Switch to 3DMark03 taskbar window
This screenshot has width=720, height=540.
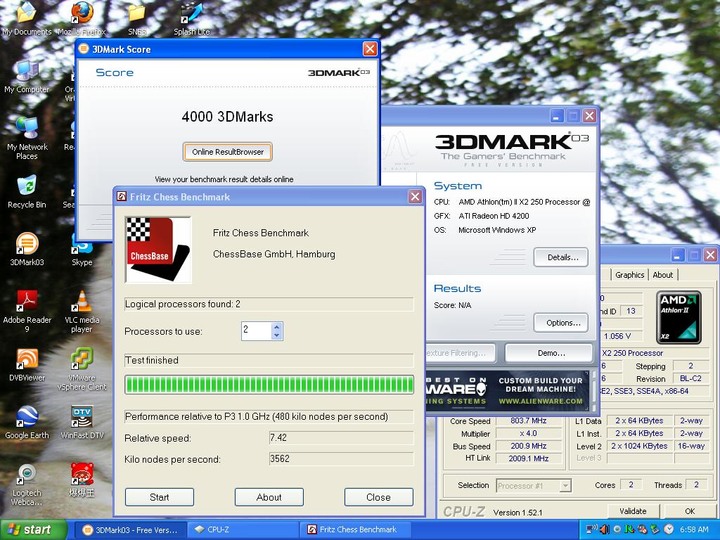click(130, 530)
